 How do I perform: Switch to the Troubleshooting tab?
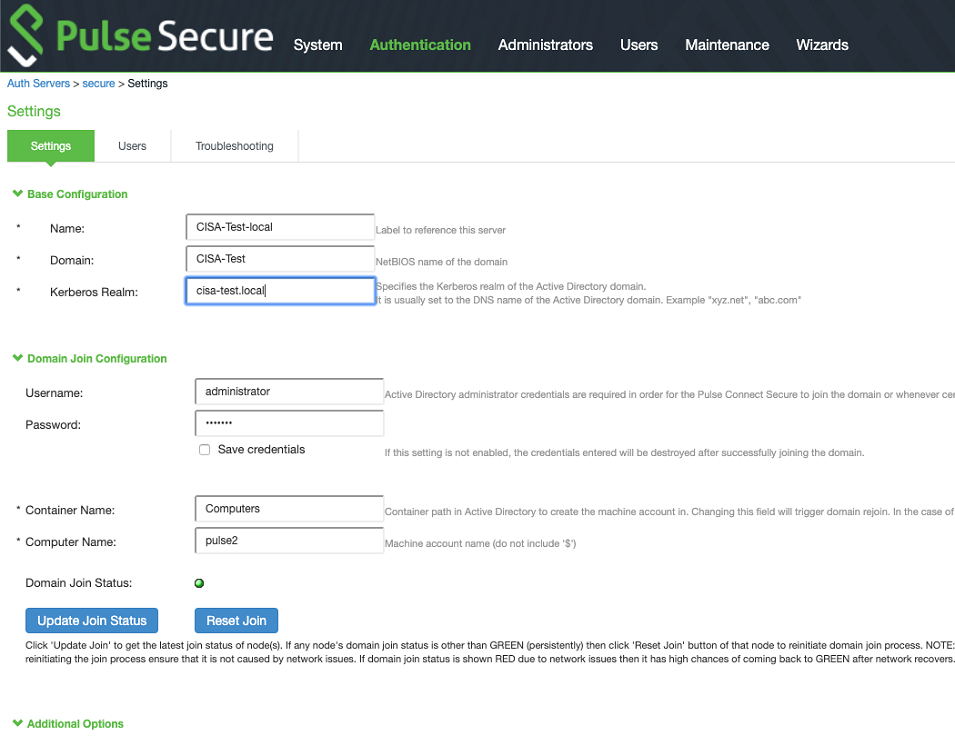pos(234,146)
